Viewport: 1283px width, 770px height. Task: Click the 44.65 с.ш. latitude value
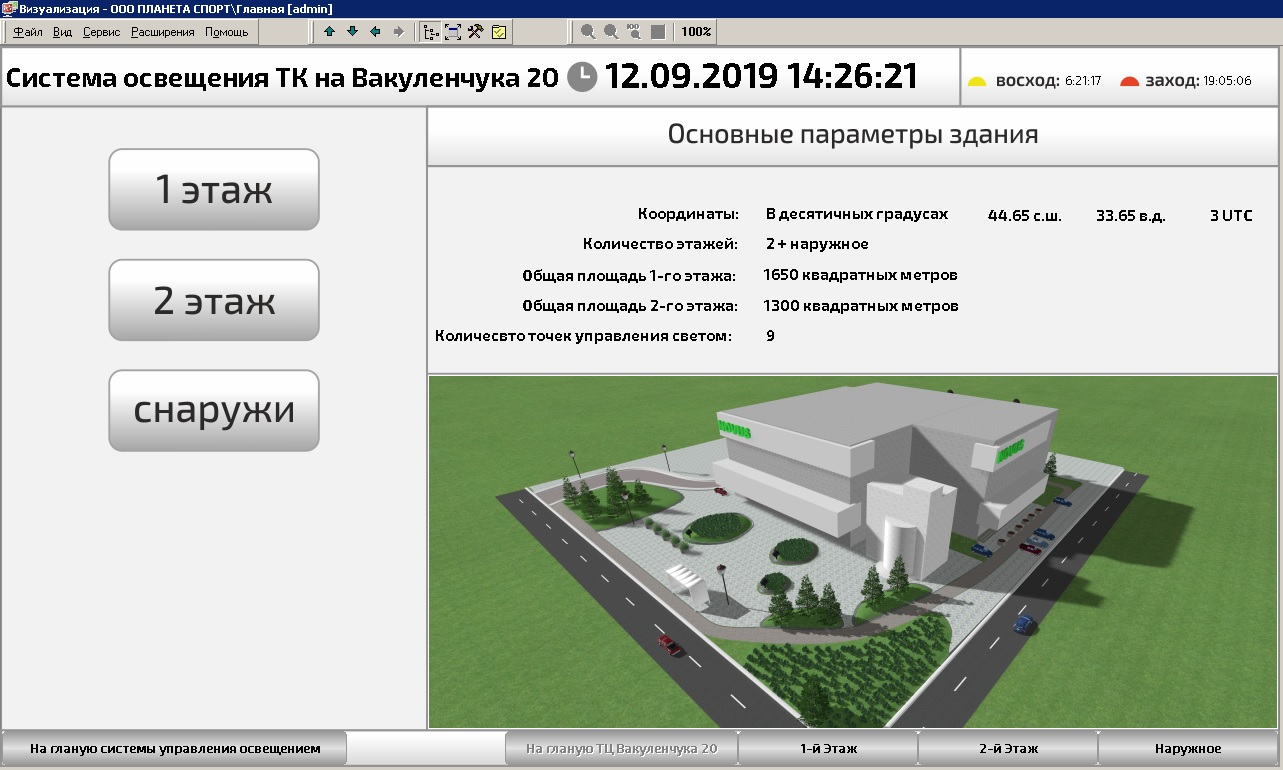[1024, 215]
